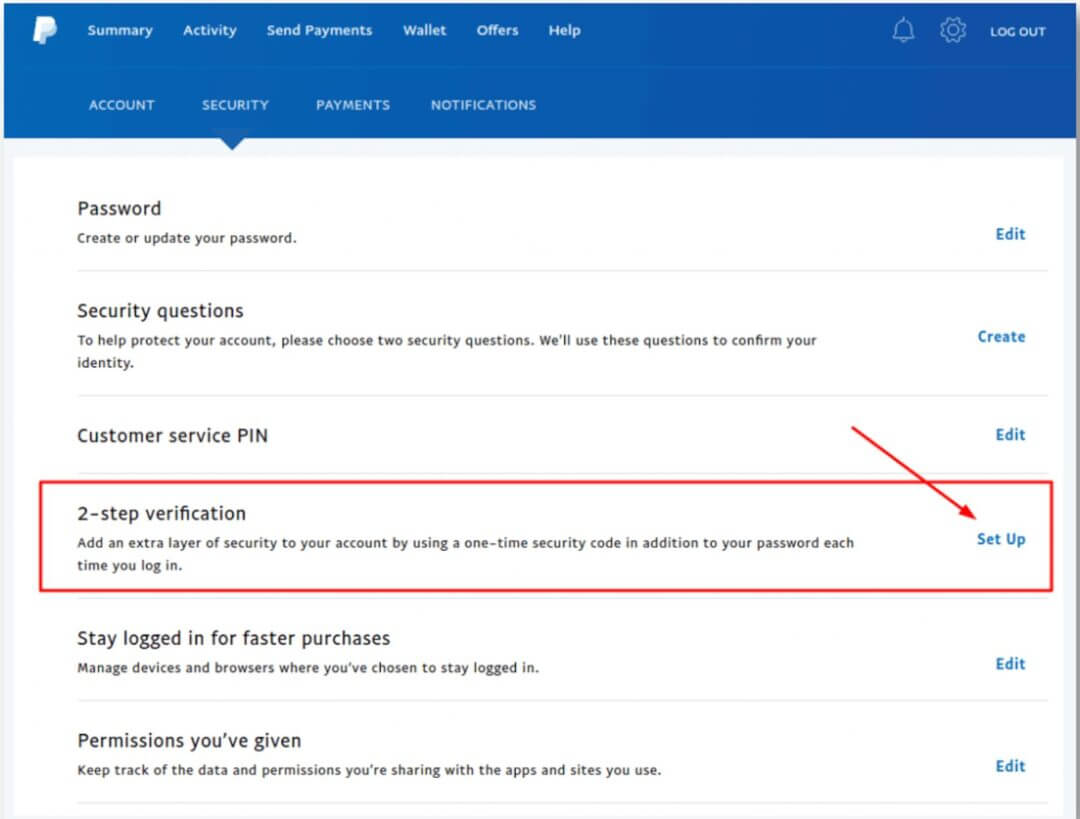This screenshot has width=1080, height=819.
Task: Switch to the Payments tab
Action: 353,105
